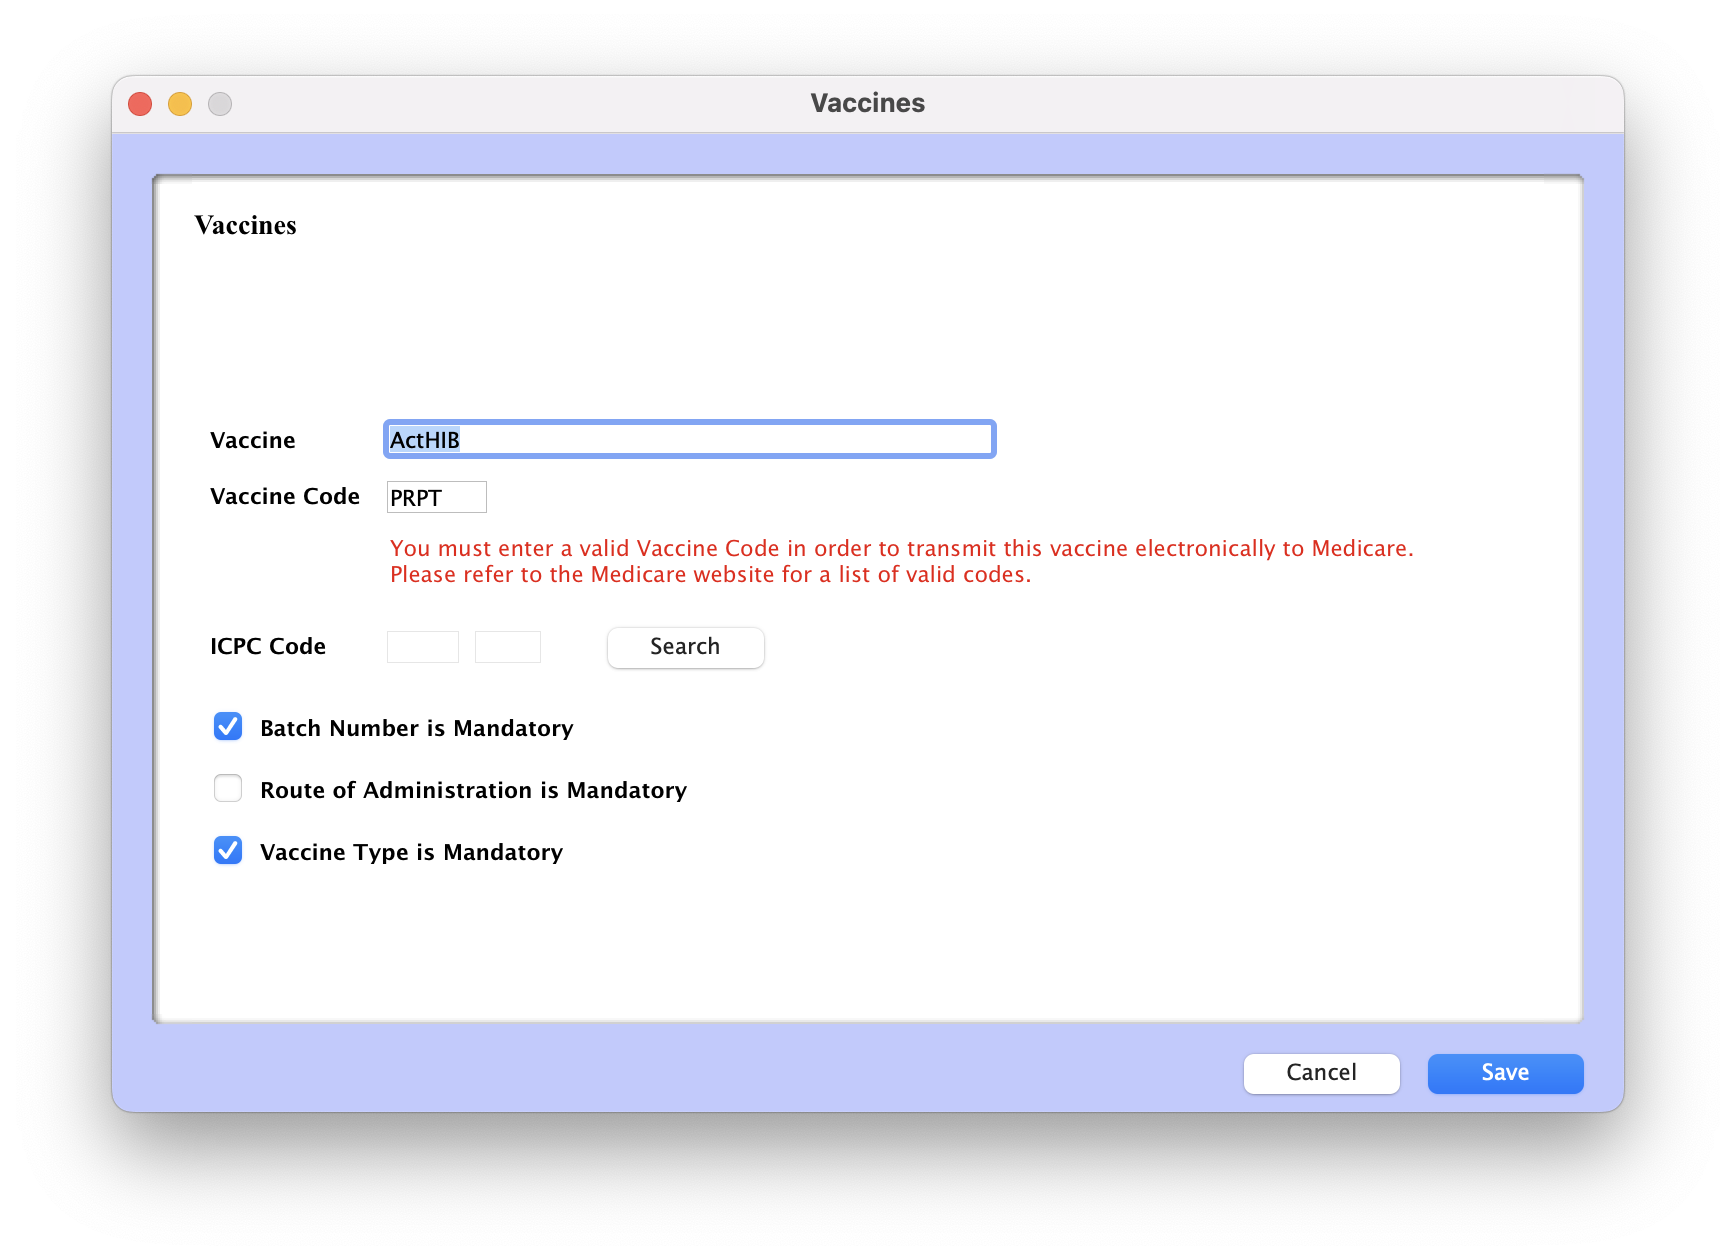Click the Vaccine Code field label
This screenshot has height=1260, width=1736.
point(284,497)
